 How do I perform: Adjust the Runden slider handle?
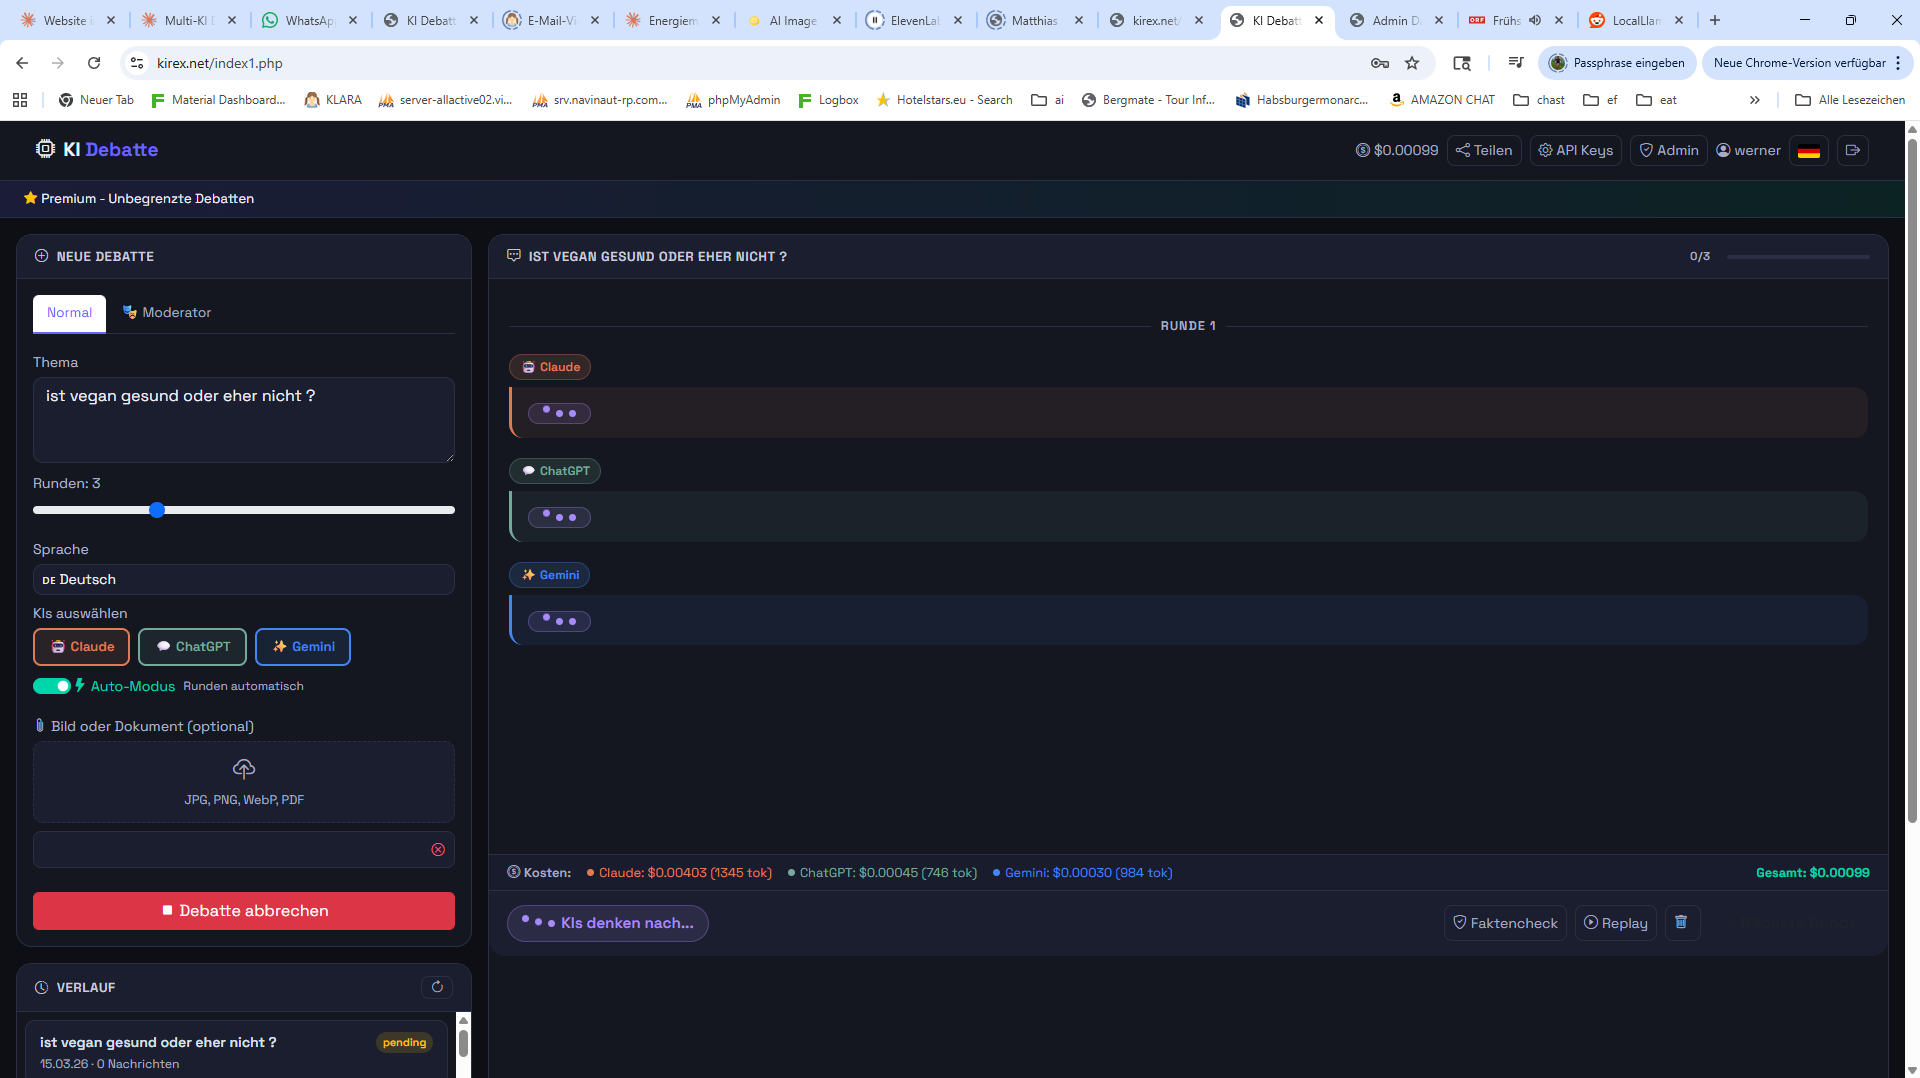point(157,510)
